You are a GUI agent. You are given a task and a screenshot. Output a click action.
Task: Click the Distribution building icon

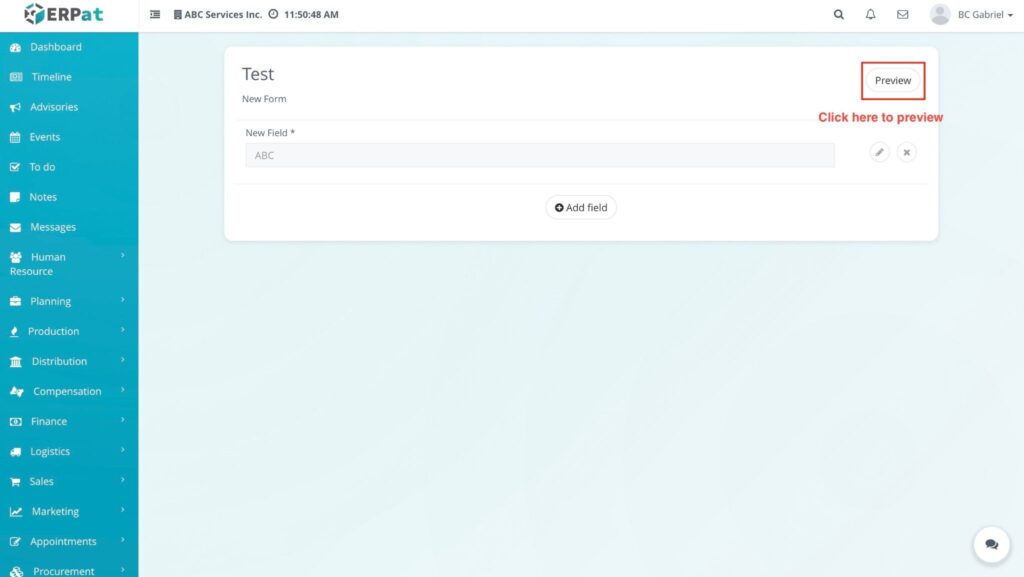[16, 362]
